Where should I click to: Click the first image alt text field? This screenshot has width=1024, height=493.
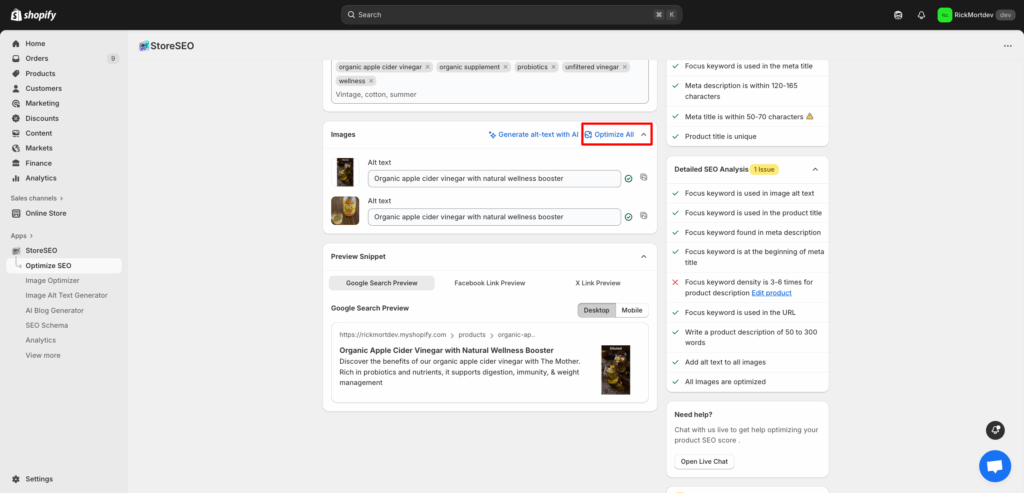click(x=494, y=179)
